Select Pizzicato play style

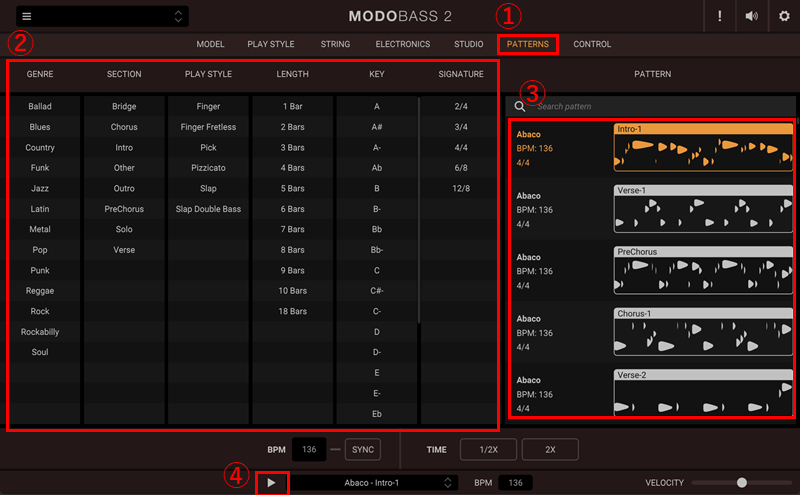tap(208, 168)
